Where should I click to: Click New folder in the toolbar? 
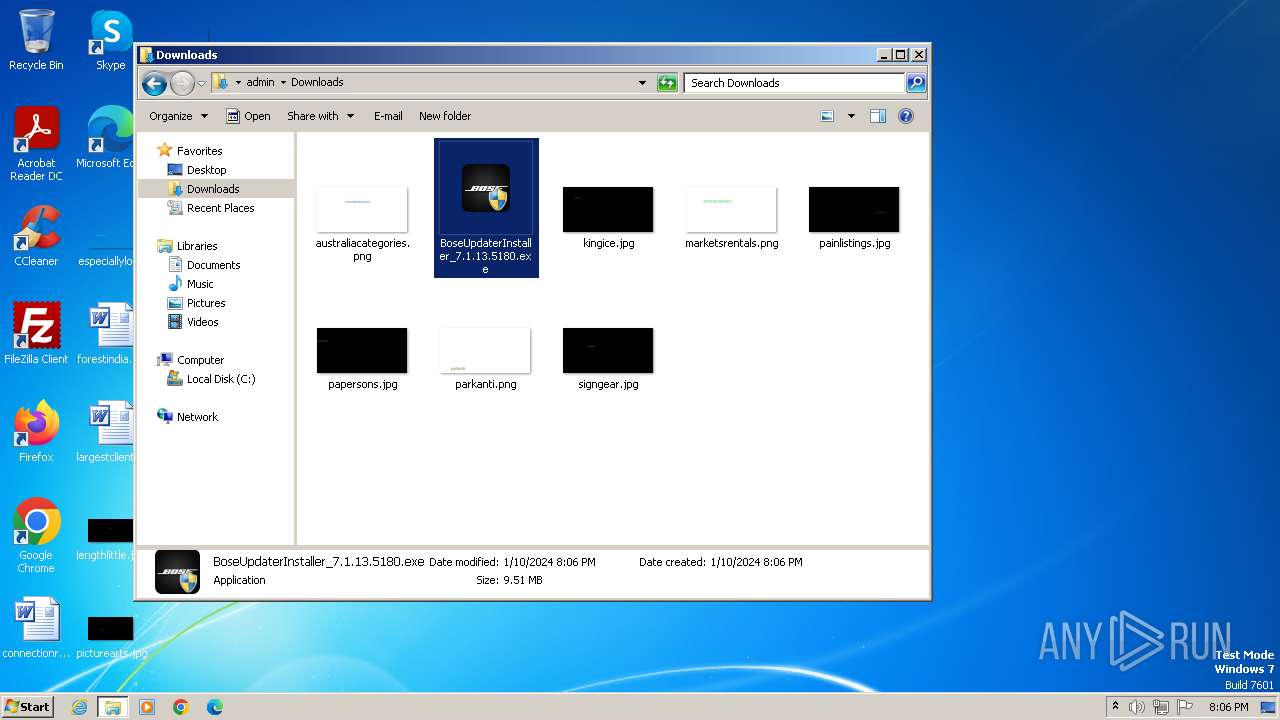(x=445, y=116)
